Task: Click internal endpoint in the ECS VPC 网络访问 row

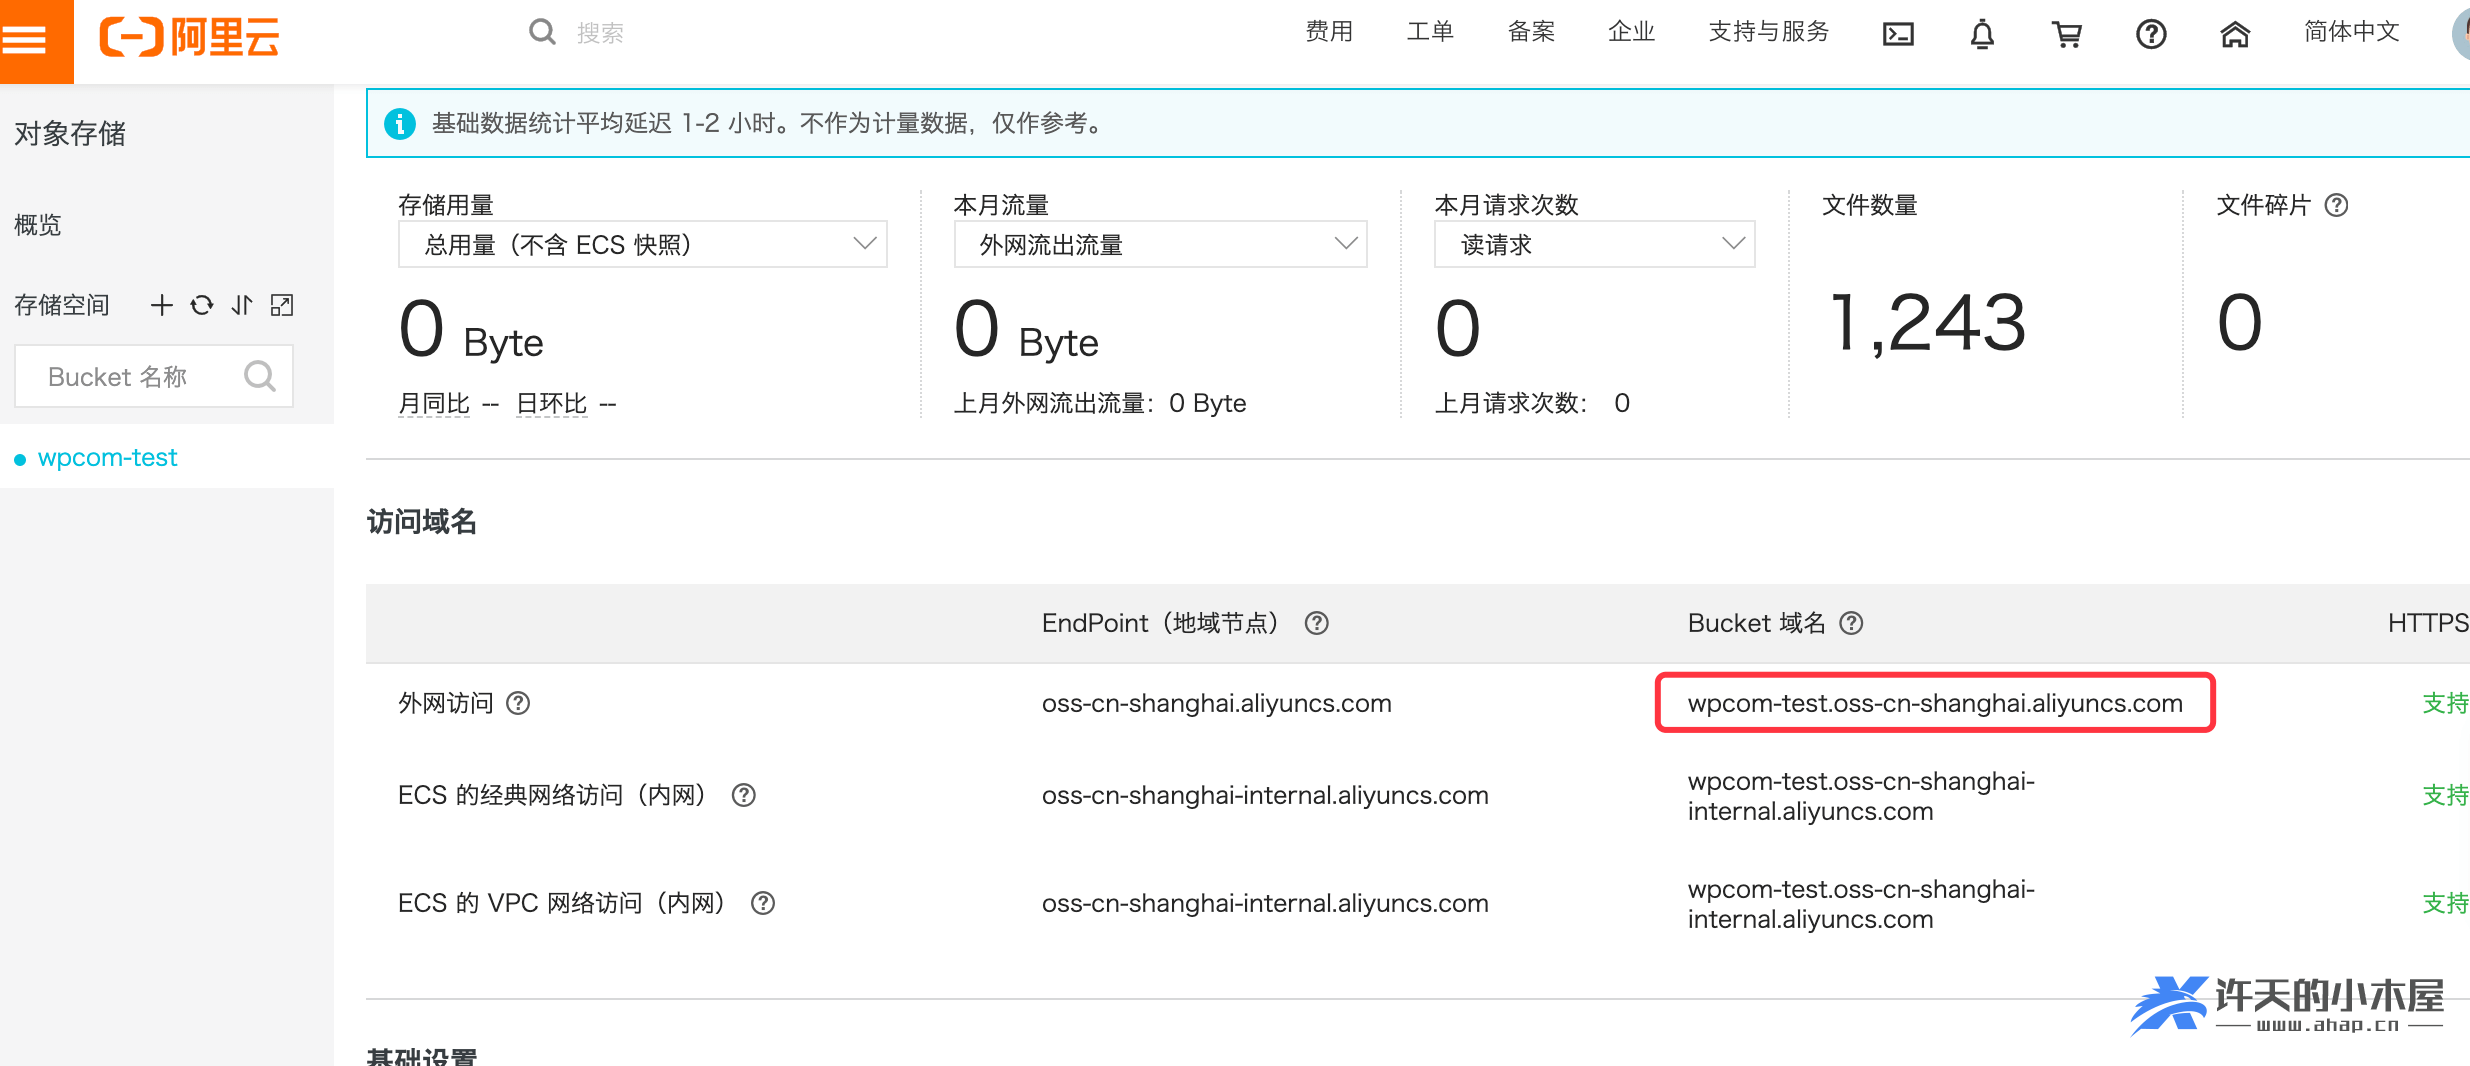Action: [x=1265, y=903]
